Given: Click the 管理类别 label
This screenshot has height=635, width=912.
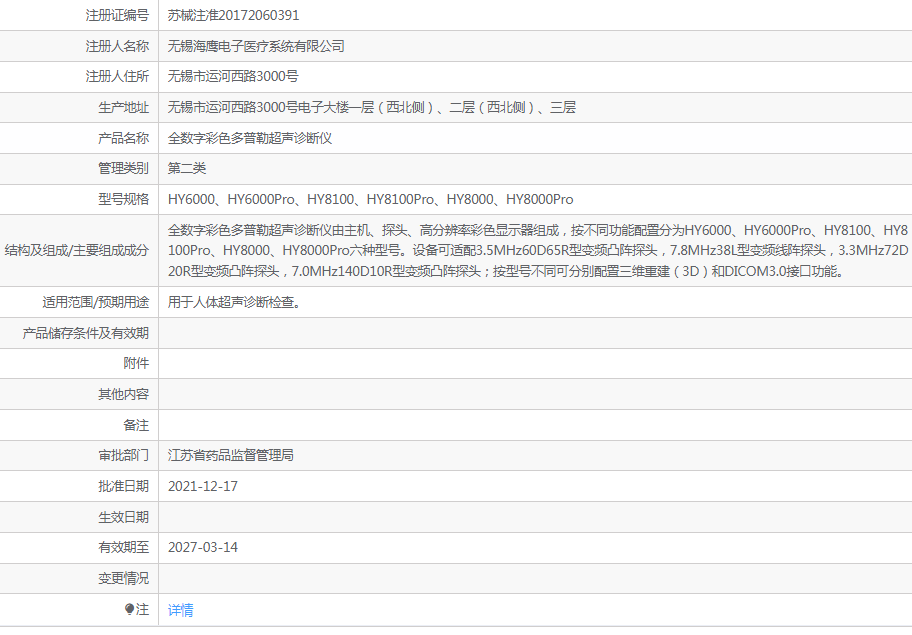Looking at the screenshot, I should [x=123, y=168].
